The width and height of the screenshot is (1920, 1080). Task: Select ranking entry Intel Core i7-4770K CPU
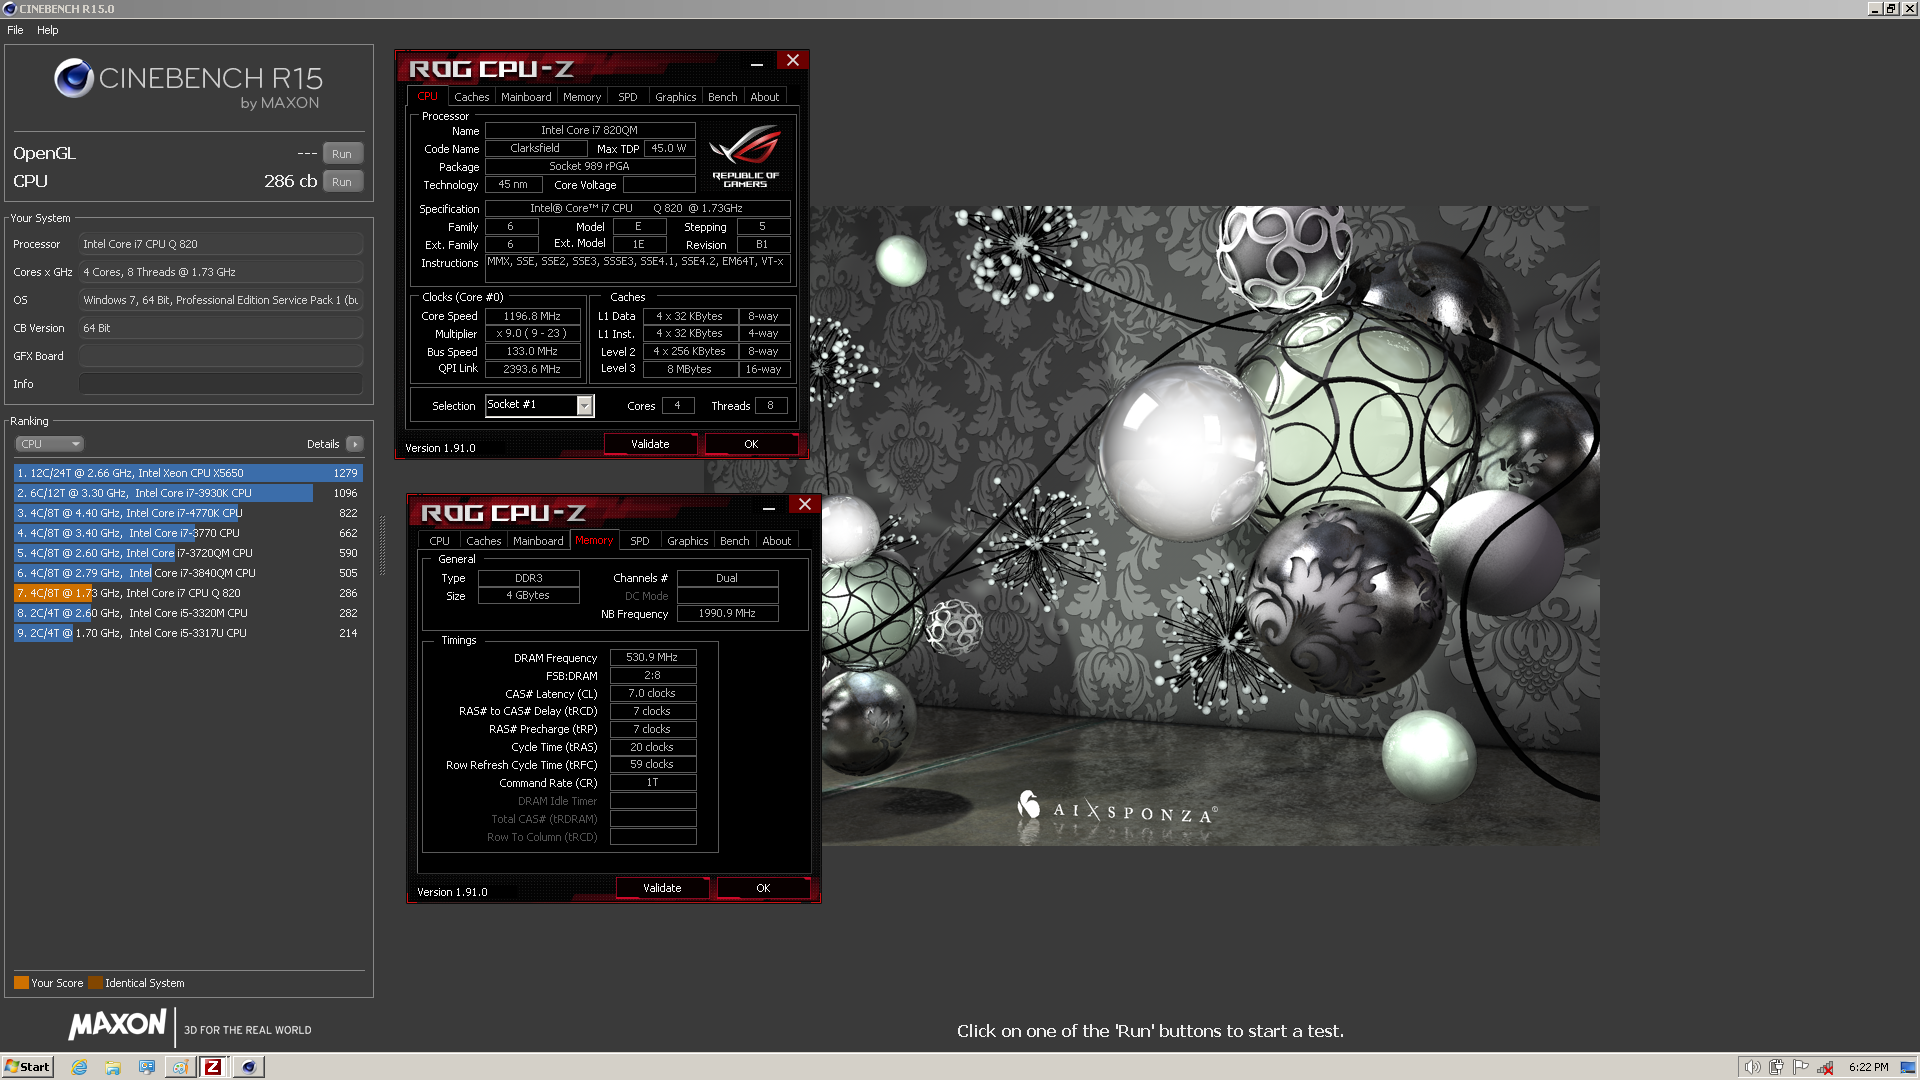point(188,513)
